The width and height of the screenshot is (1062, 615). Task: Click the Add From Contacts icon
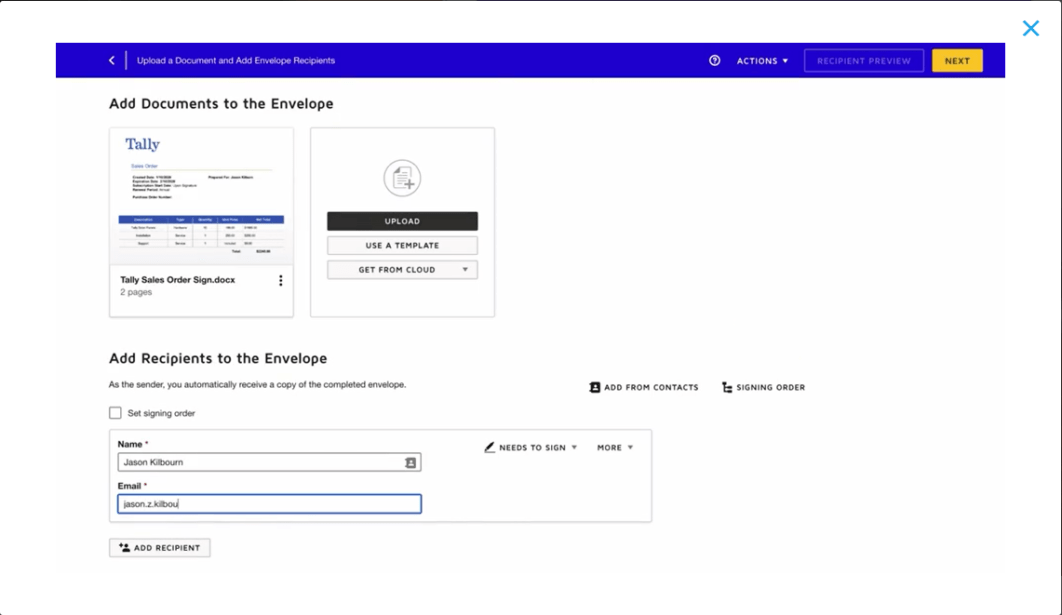pyautogui.click(x=593, y=387)
